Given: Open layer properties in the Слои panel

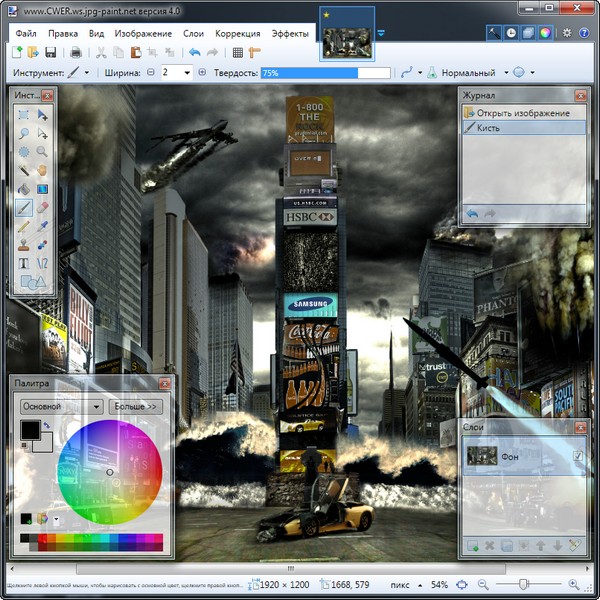Looking at the screenshot, I should (x=574, y=546).
